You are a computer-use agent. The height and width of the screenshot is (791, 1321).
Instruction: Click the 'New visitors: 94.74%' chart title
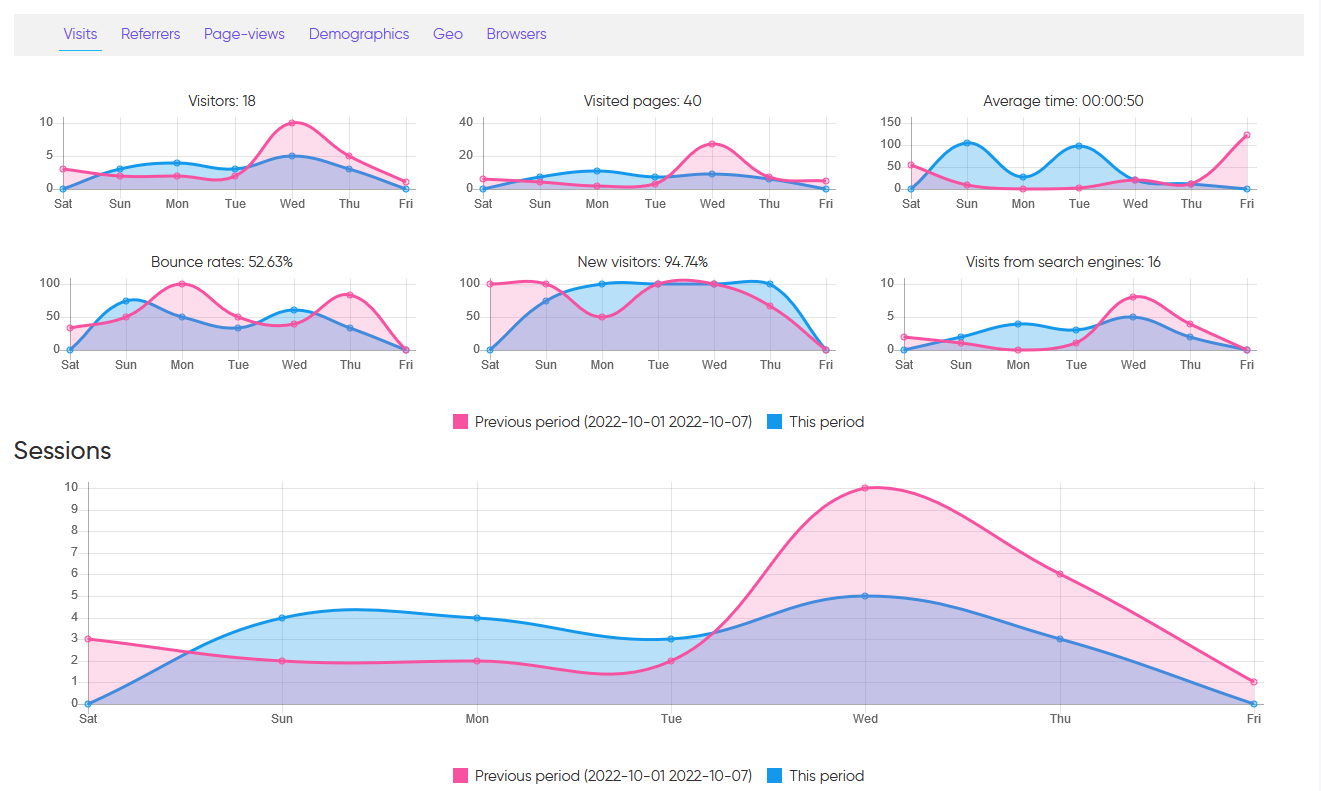(643, 262)
